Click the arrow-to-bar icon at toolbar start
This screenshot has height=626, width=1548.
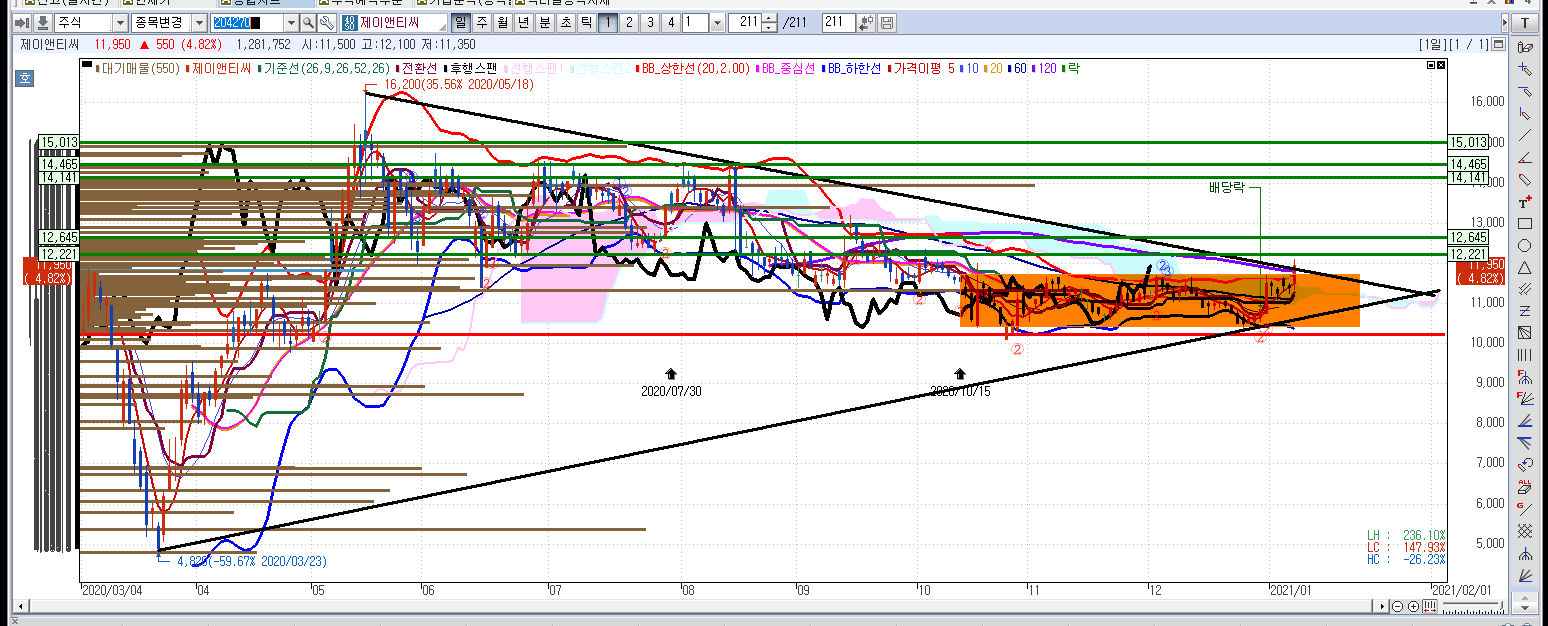22,22
